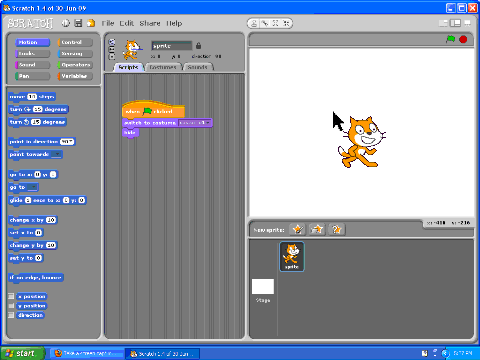Enter presentation mode via its icon
This screenshot has height=360, width=480.
click(467, 23)
